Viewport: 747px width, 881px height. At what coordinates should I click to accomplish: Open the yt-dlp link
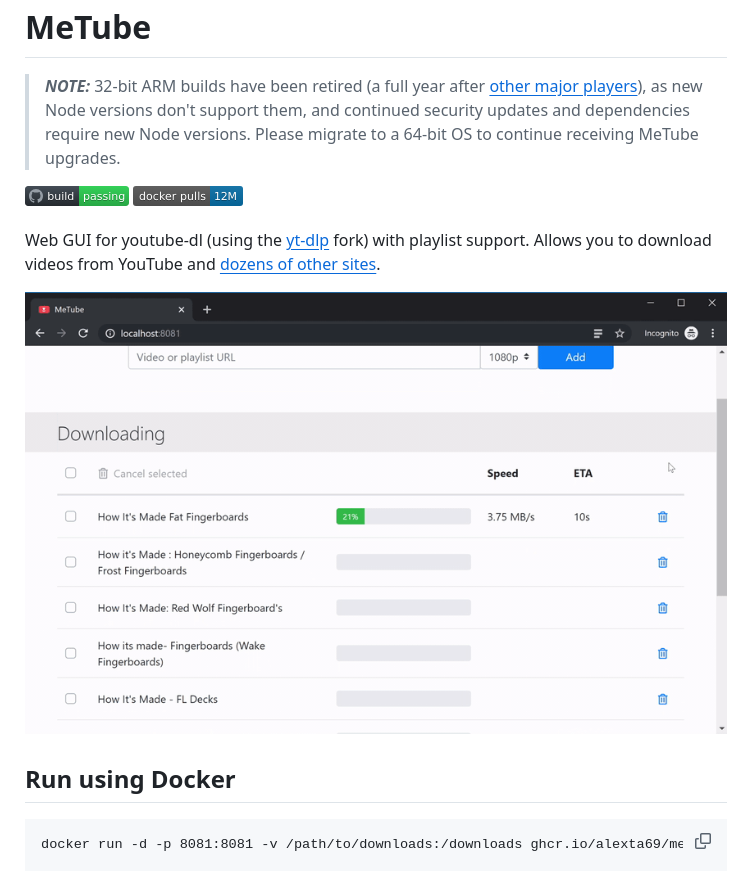(x=307, y=240)
